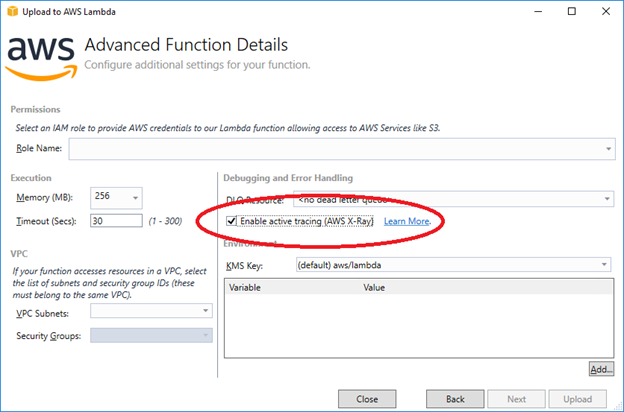
Task: Open the Learn More link
Action: (406, 221)
